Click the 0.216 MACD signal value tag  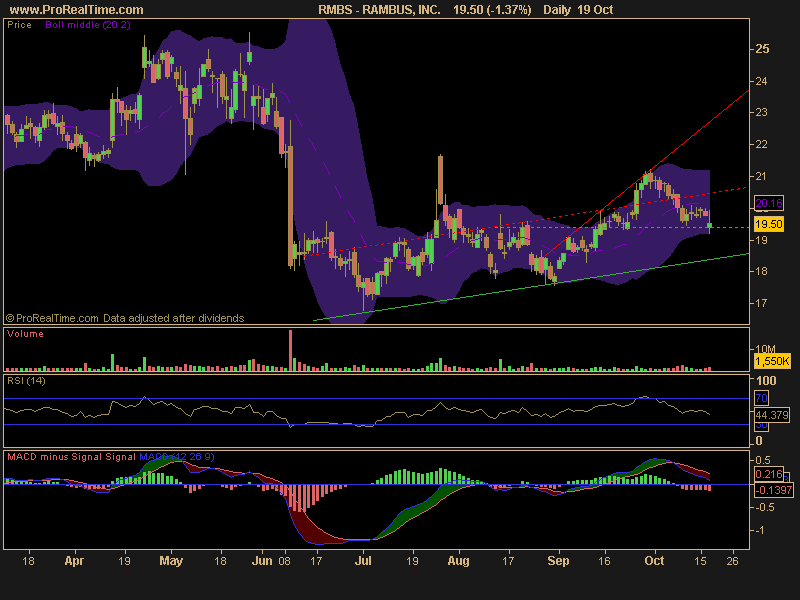pos(769,474)
